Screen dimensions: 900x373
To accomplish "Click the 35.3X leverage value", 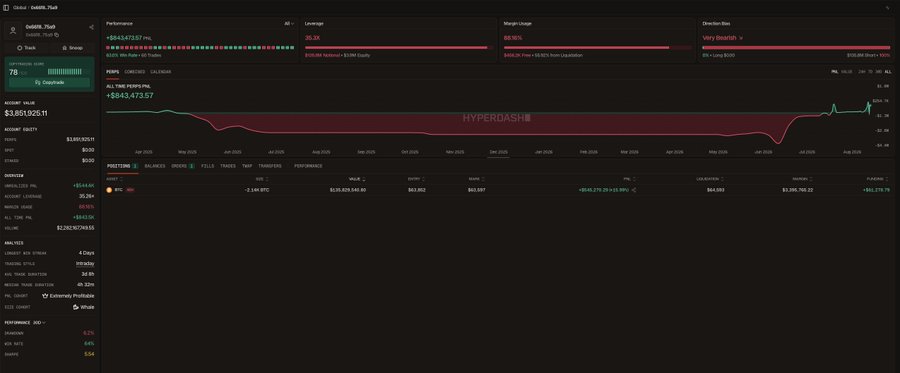I will pos(312,38).
